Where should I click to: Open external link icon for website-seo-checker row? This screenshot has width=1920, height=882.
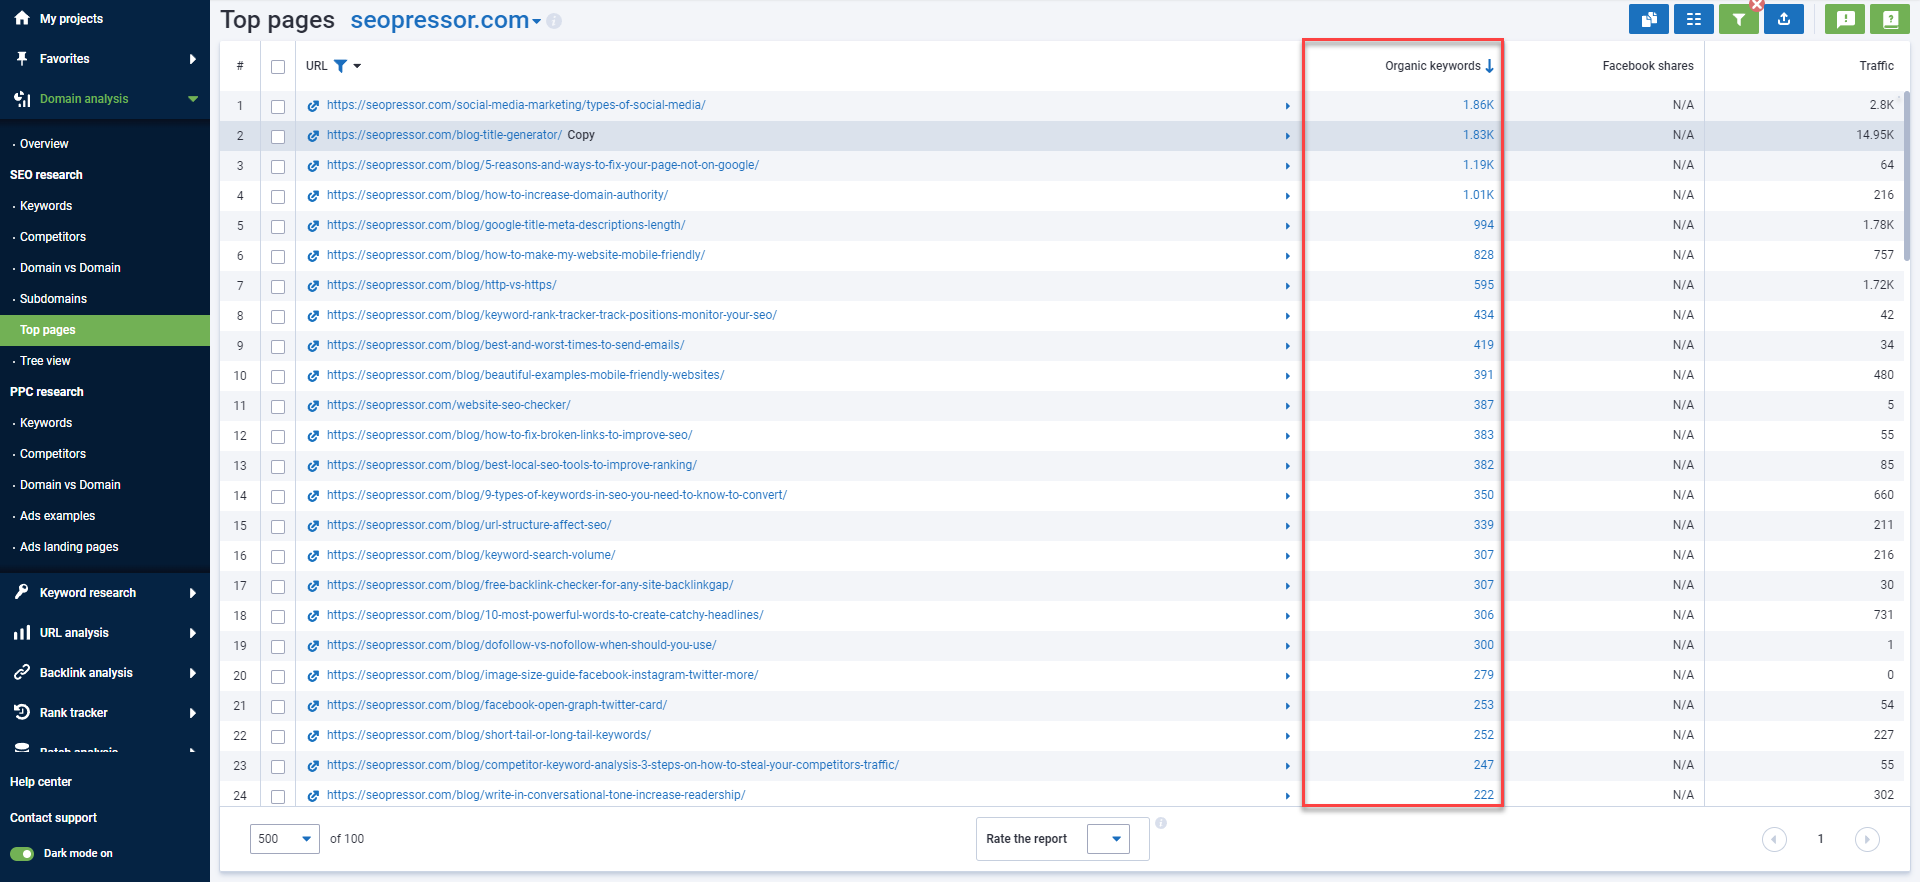tap(313, 406)
